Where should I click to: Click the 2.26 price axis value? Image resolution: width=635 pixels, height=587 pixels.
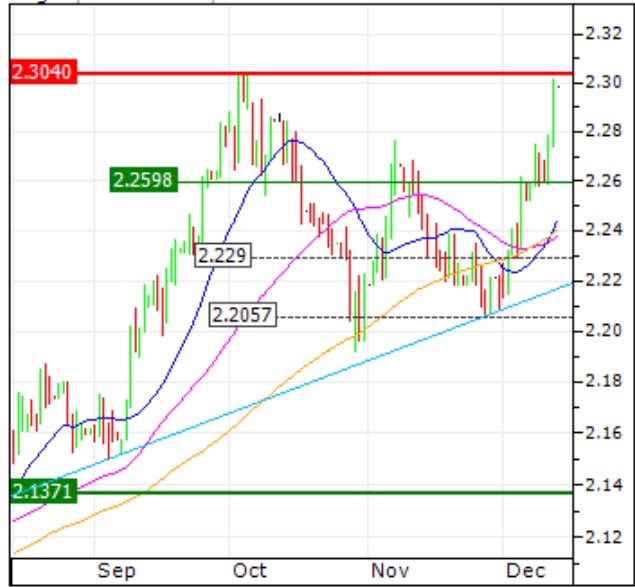[604, 181]
